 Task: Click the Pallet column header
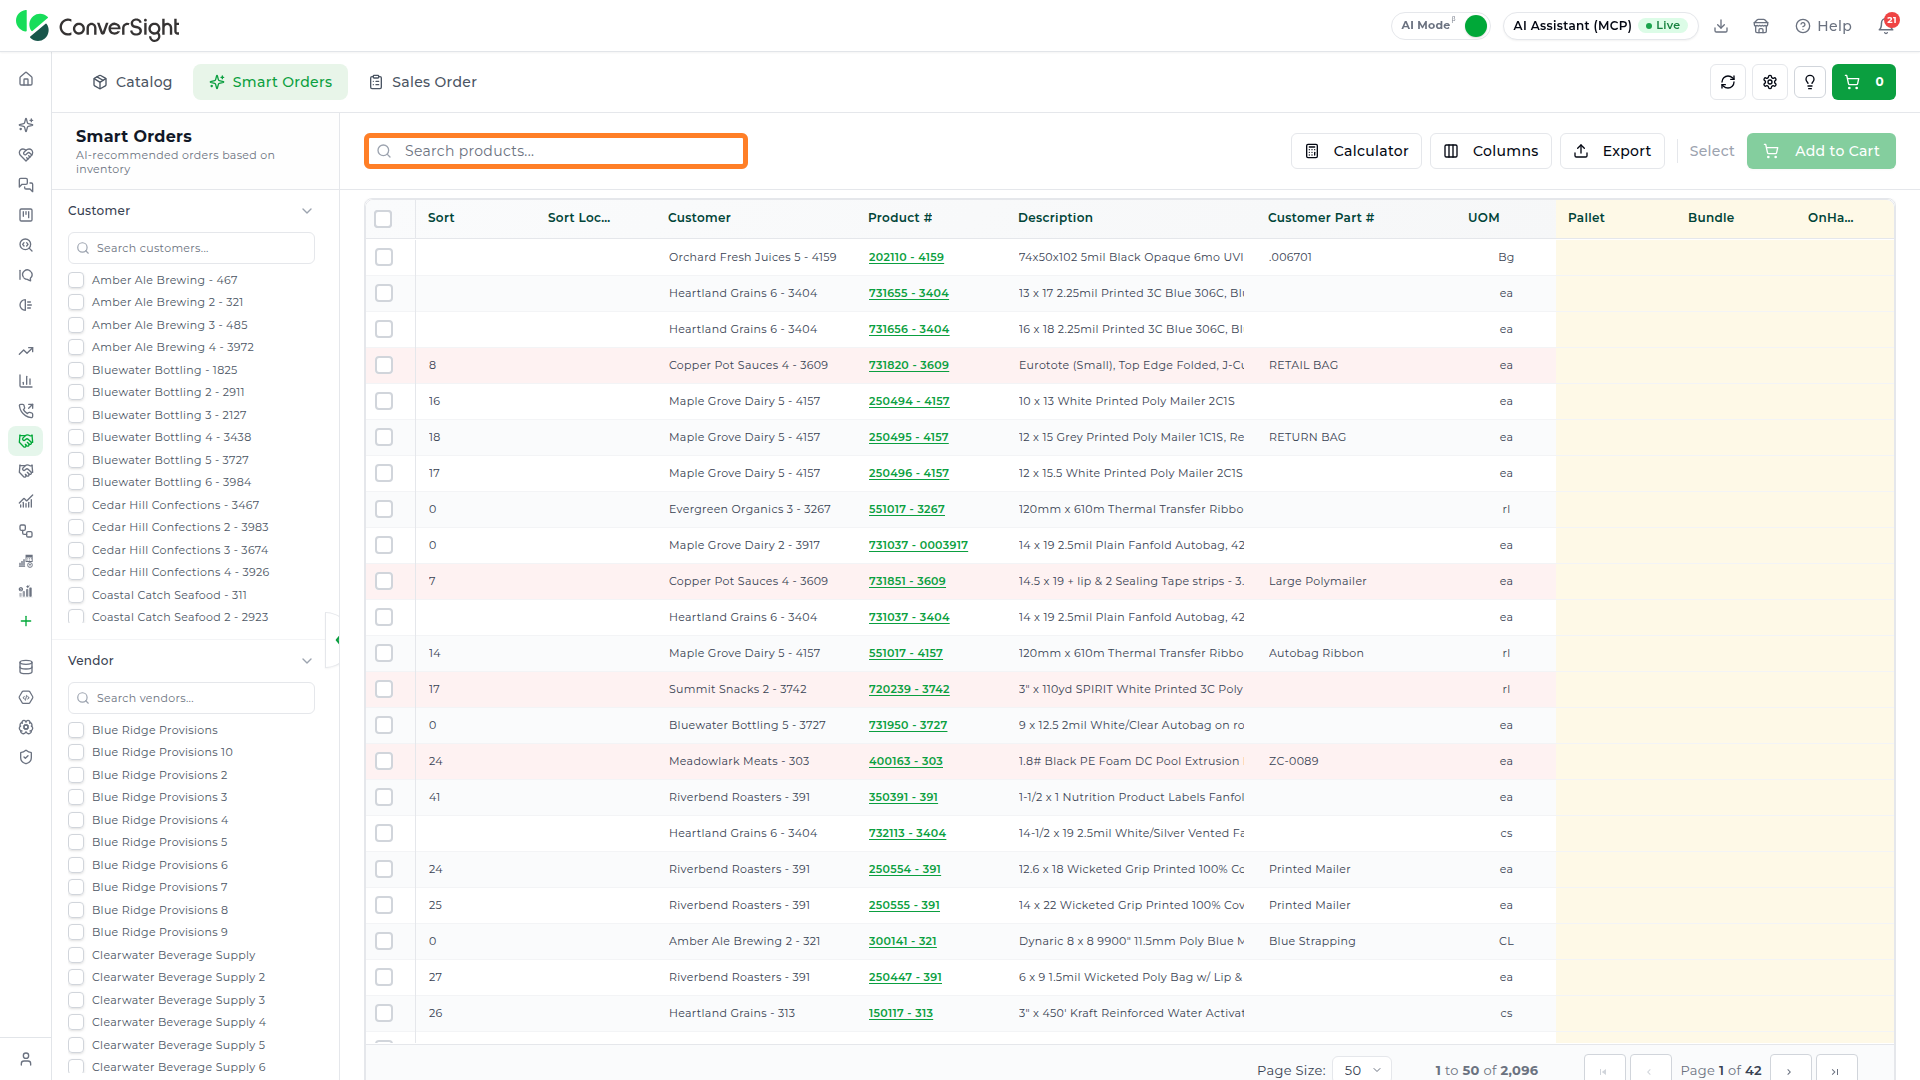click(x=1586, y=218)
